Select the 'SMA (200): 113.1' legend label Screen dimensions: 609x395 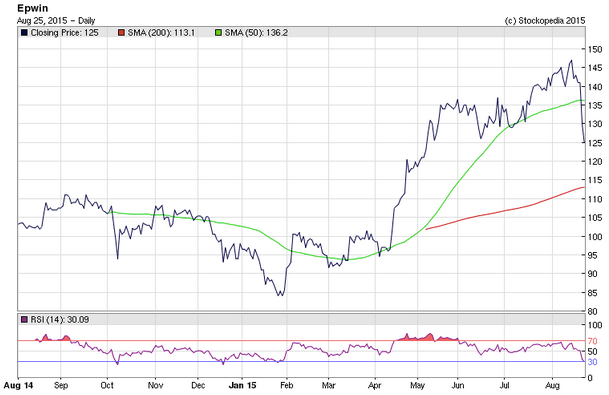[x=161, y=33]
